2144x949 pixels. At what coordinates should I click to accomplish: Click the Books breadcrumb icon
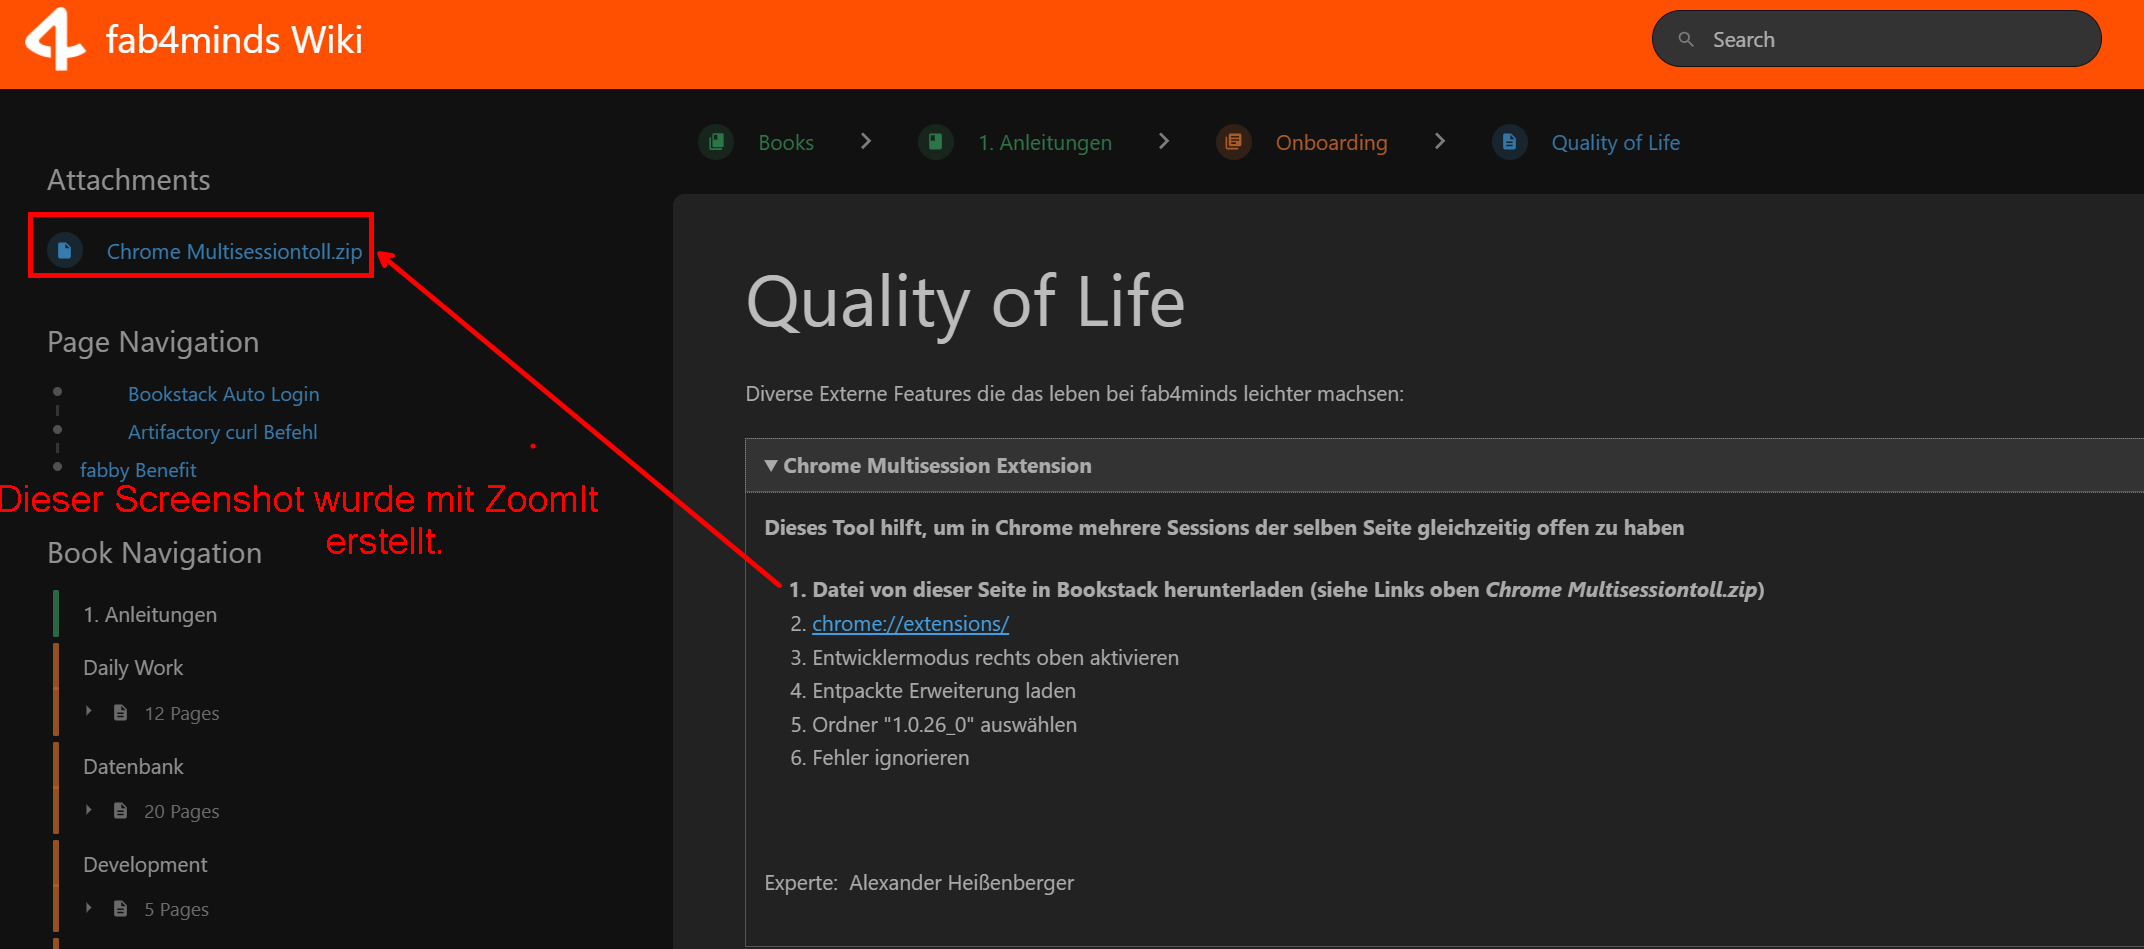point(716,142)
